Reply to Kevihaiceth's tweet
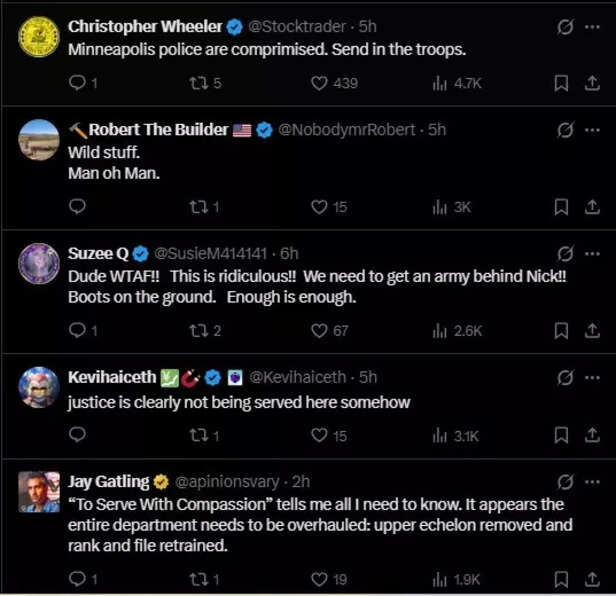The image size is (616, 596). [x=77, y=435]
